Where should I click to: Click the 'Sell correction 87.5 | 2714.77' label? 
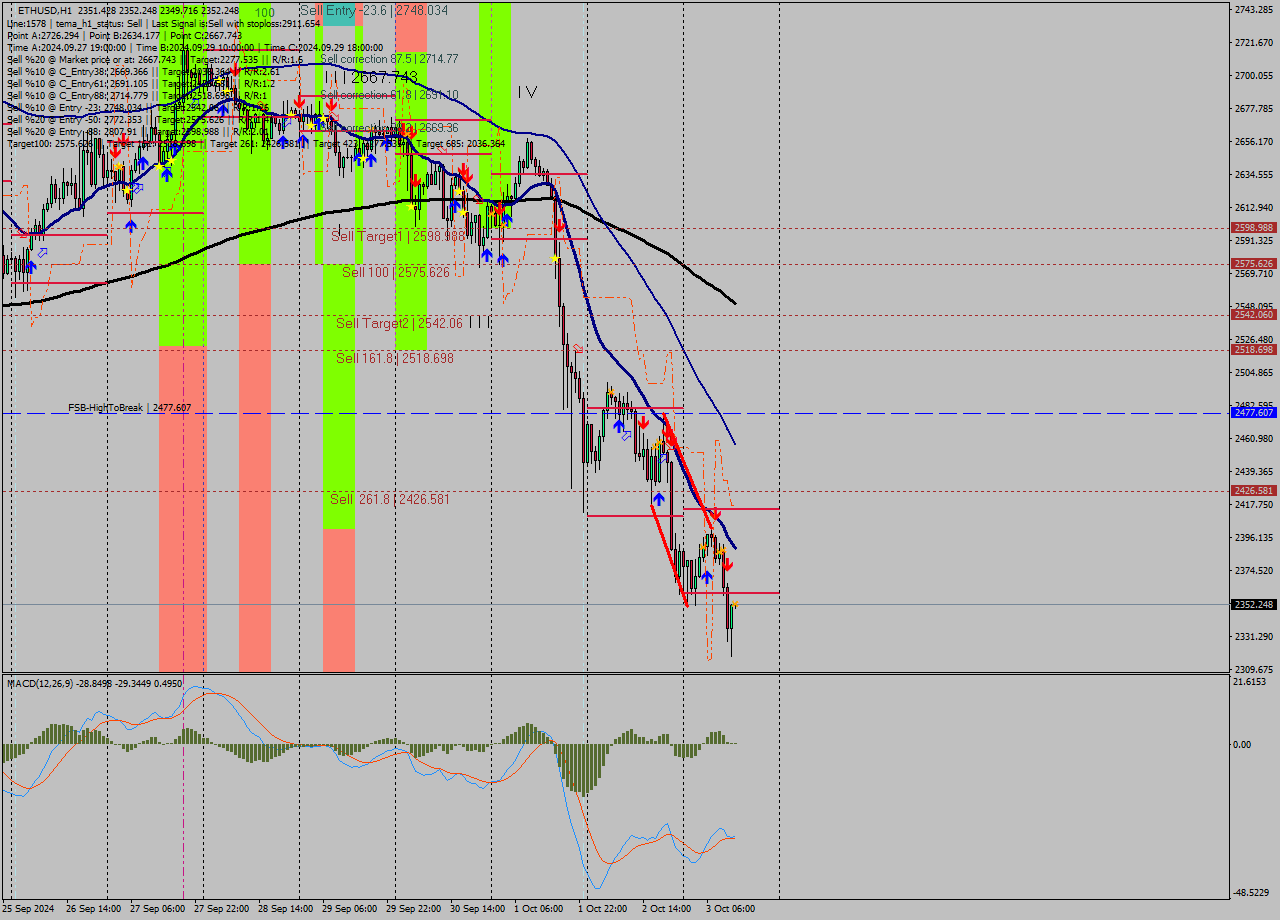click(x=389, y=59)
